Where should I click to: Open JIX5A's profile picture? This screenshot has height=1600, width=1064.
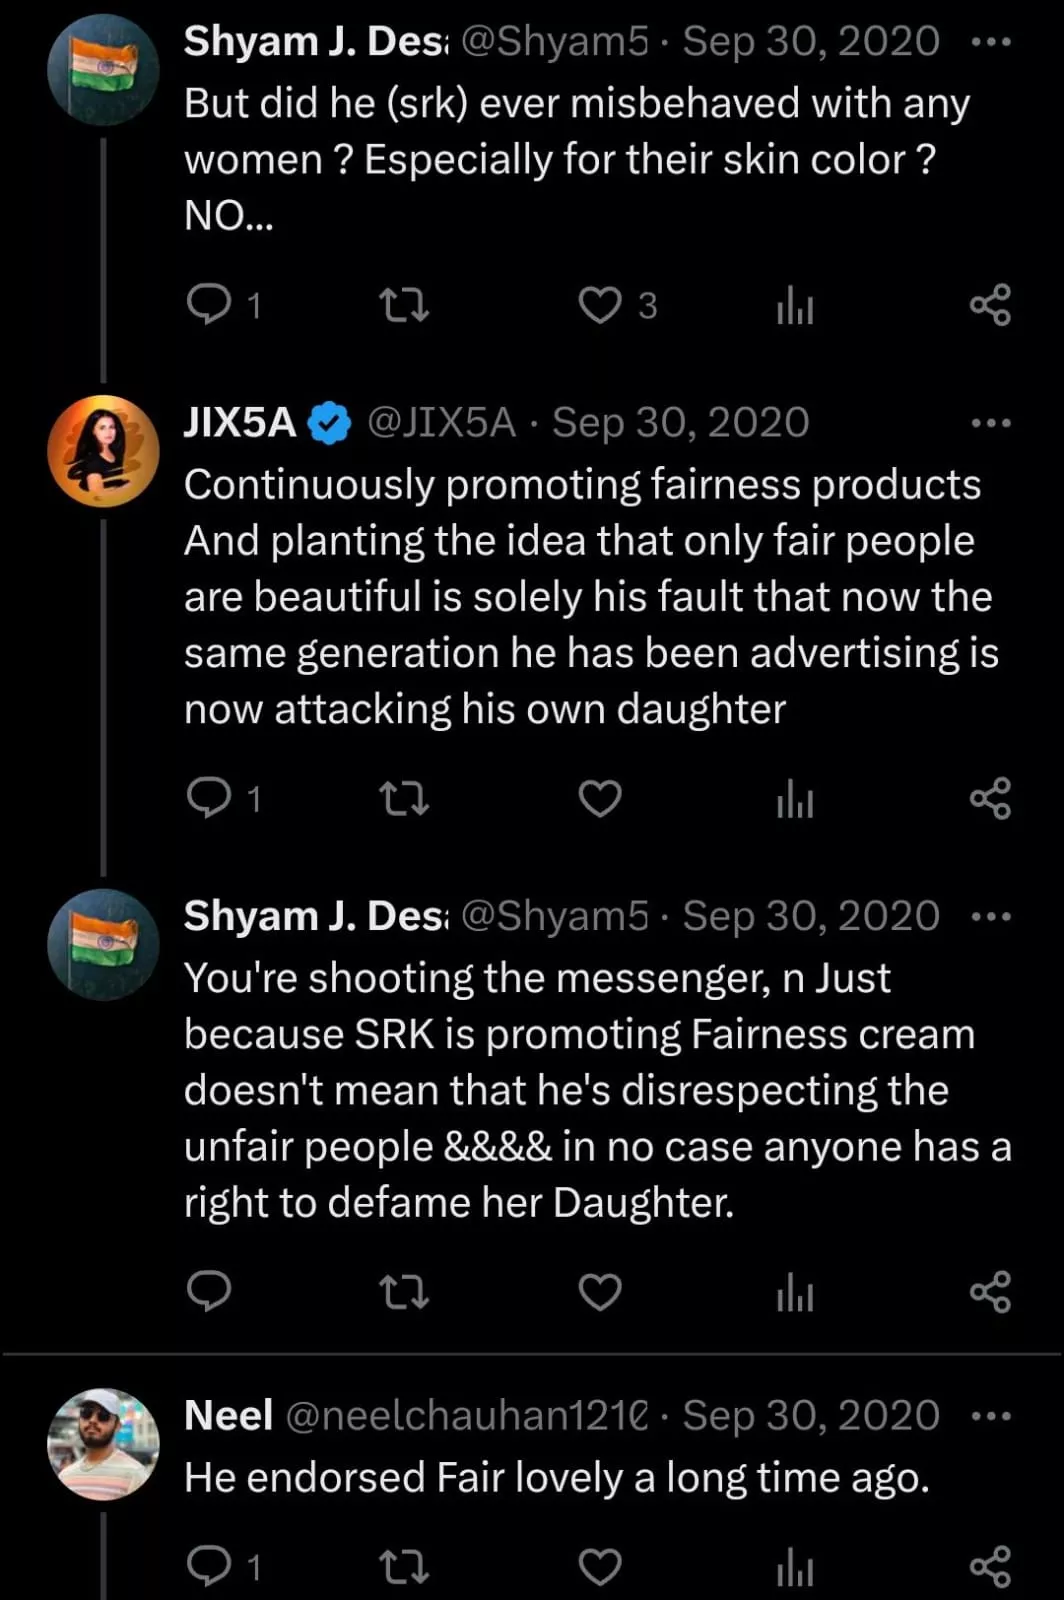point(103,450)
